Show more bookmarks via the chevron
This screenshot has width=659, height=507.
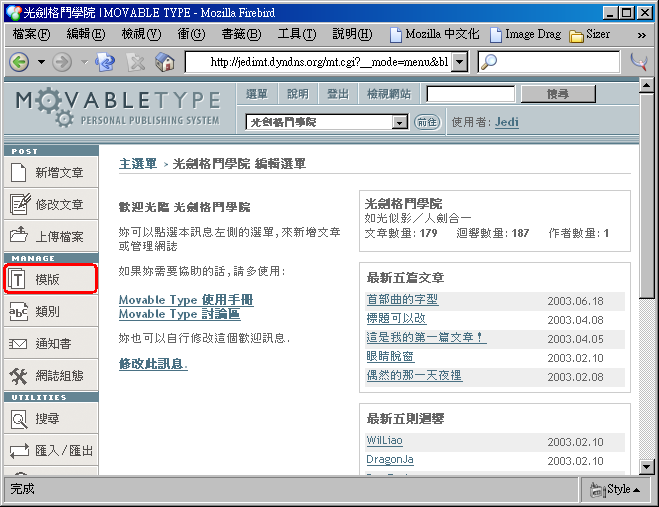coord(641,35)
